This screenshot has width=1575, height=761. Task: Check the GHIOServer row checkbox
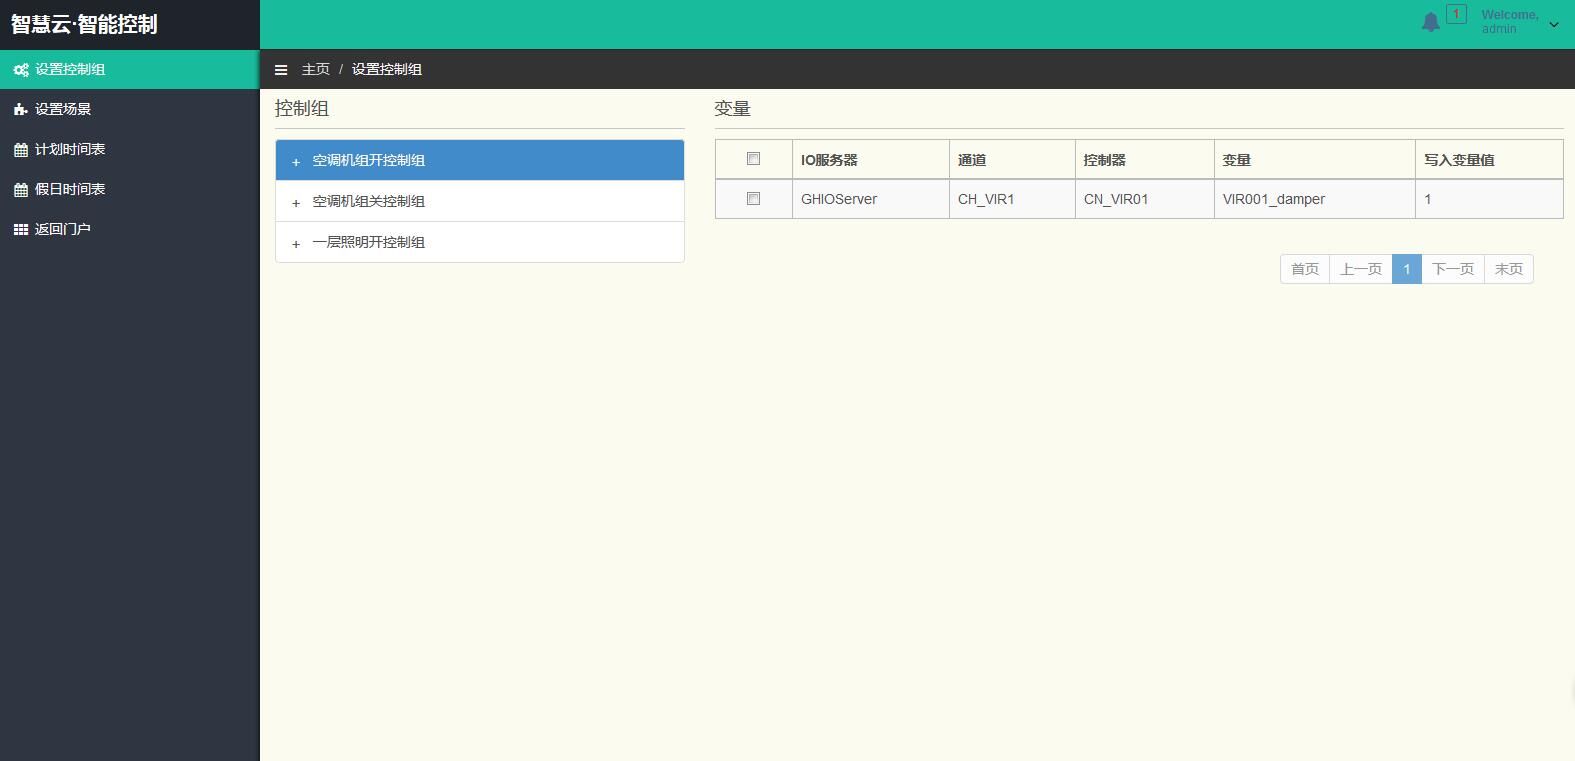754,198
